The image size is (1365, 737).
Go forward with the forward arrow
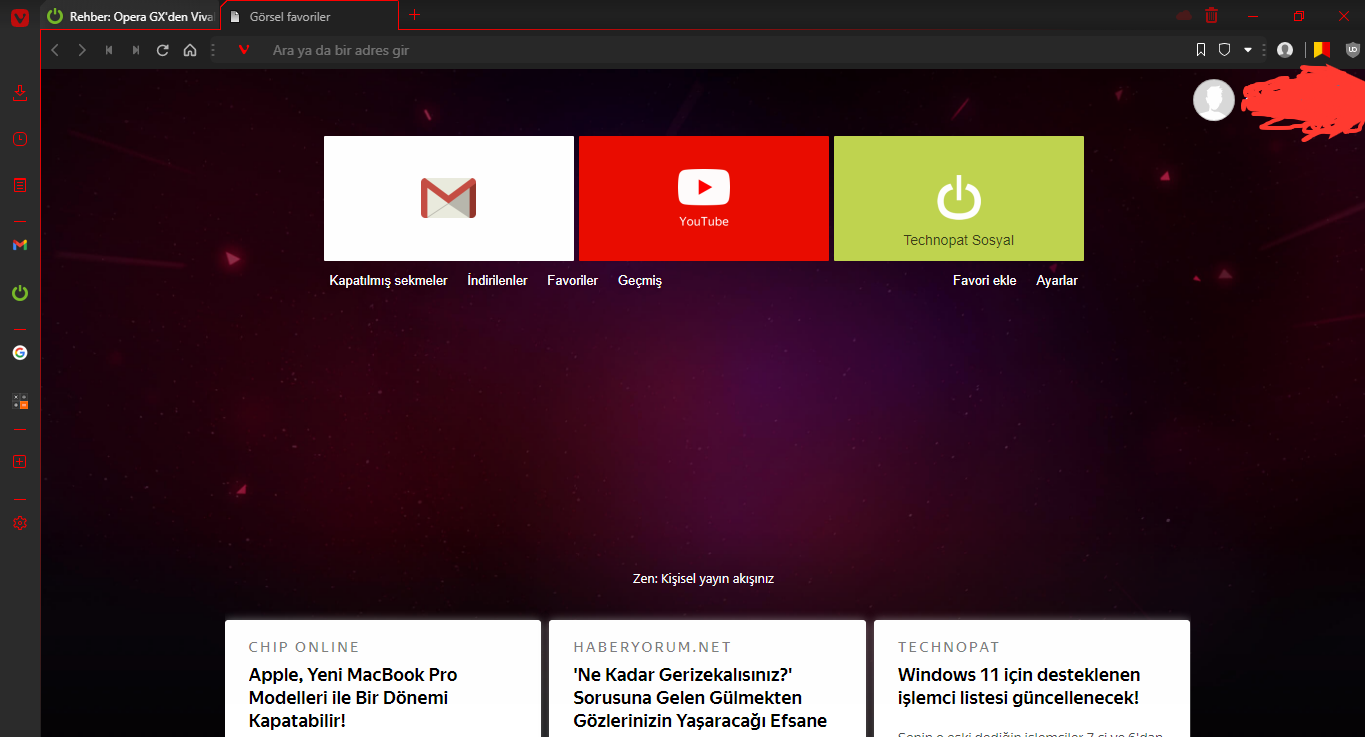(x=82, y=50)
